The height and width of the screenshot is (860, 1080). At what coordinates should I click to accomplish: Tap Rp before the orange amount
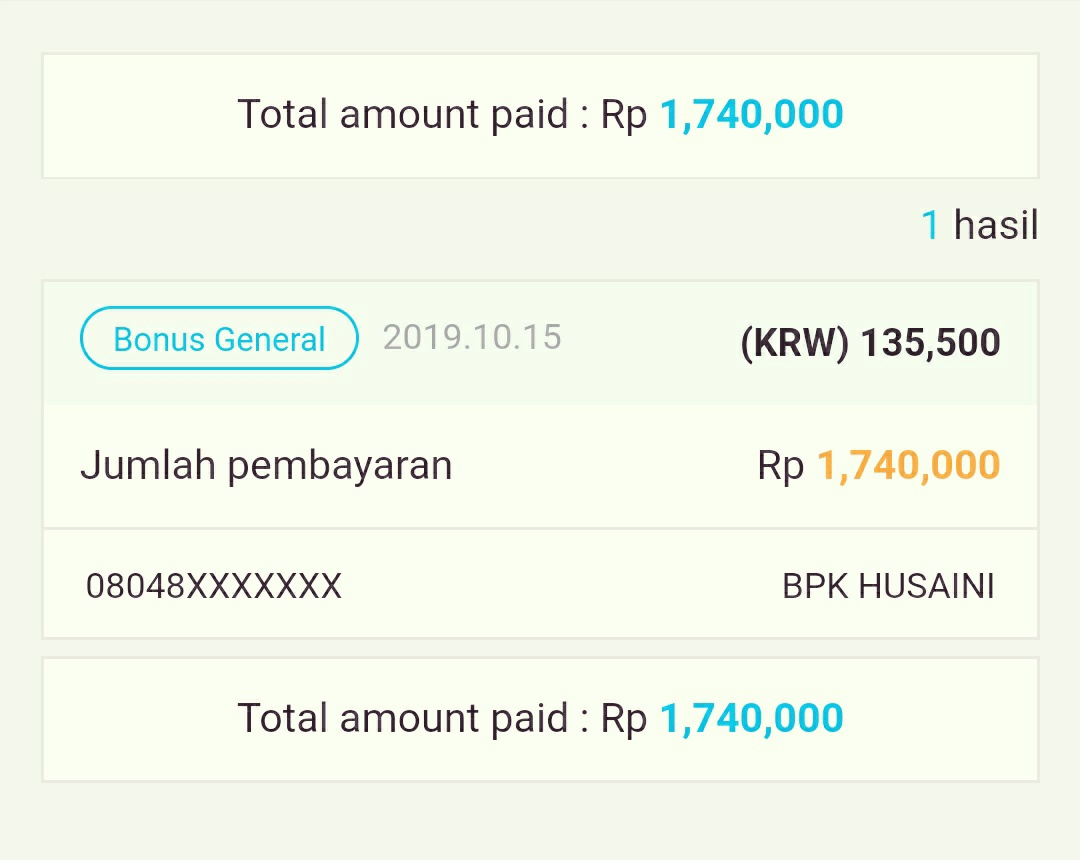(780, 465)
